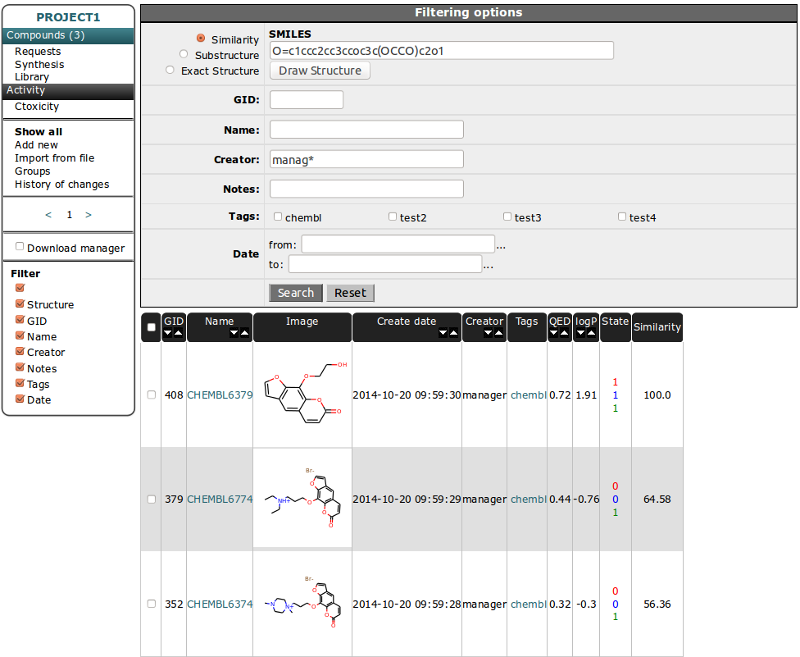Open date picker for from date
The image size is (800, 657).
tap(501, 246)
